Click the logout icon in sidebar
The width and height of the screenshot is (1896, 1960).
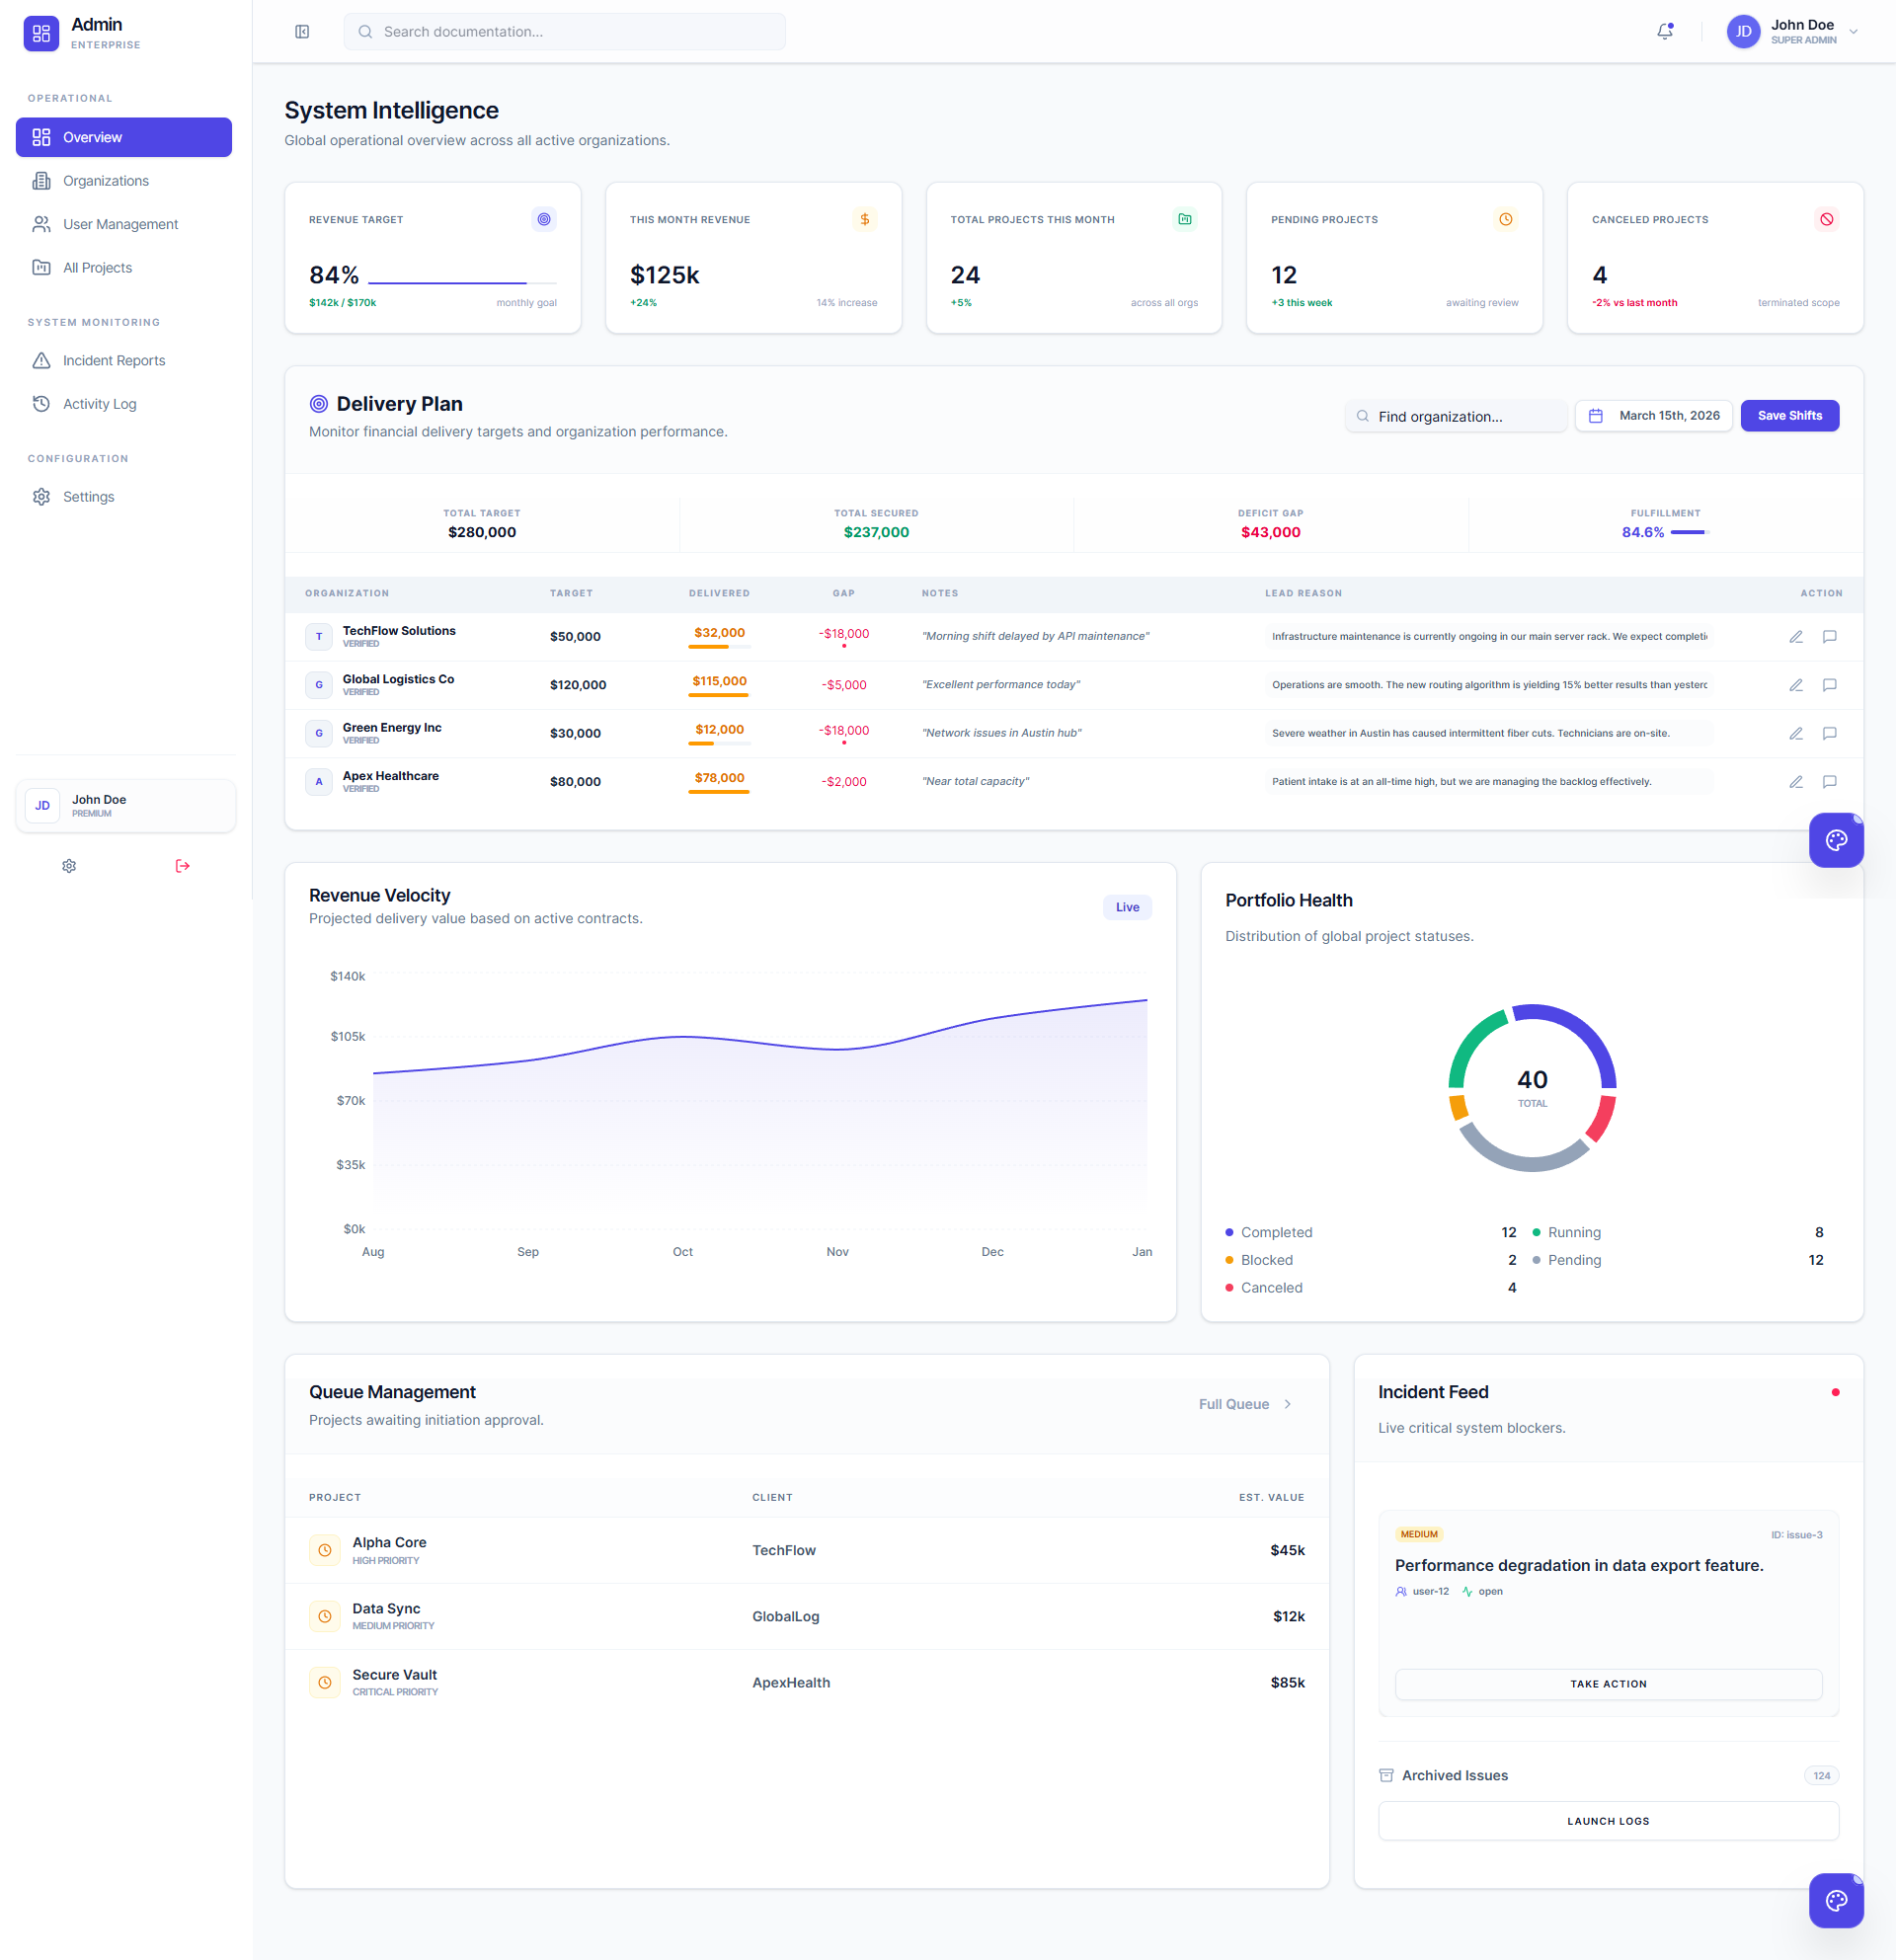(x=182, y=866)
